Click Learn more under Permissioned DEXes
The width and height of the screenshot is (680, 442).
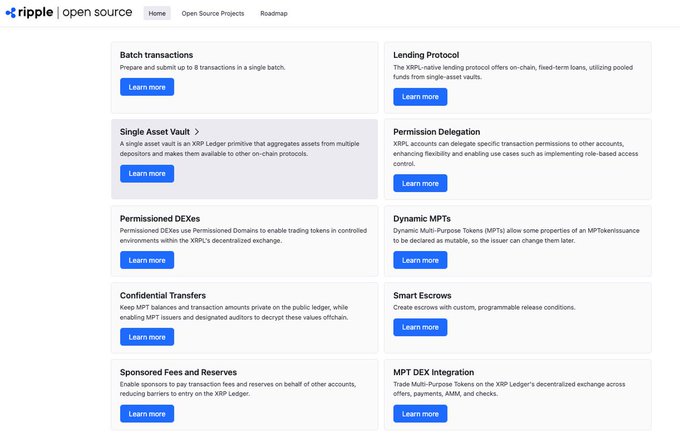pos(147,260)
